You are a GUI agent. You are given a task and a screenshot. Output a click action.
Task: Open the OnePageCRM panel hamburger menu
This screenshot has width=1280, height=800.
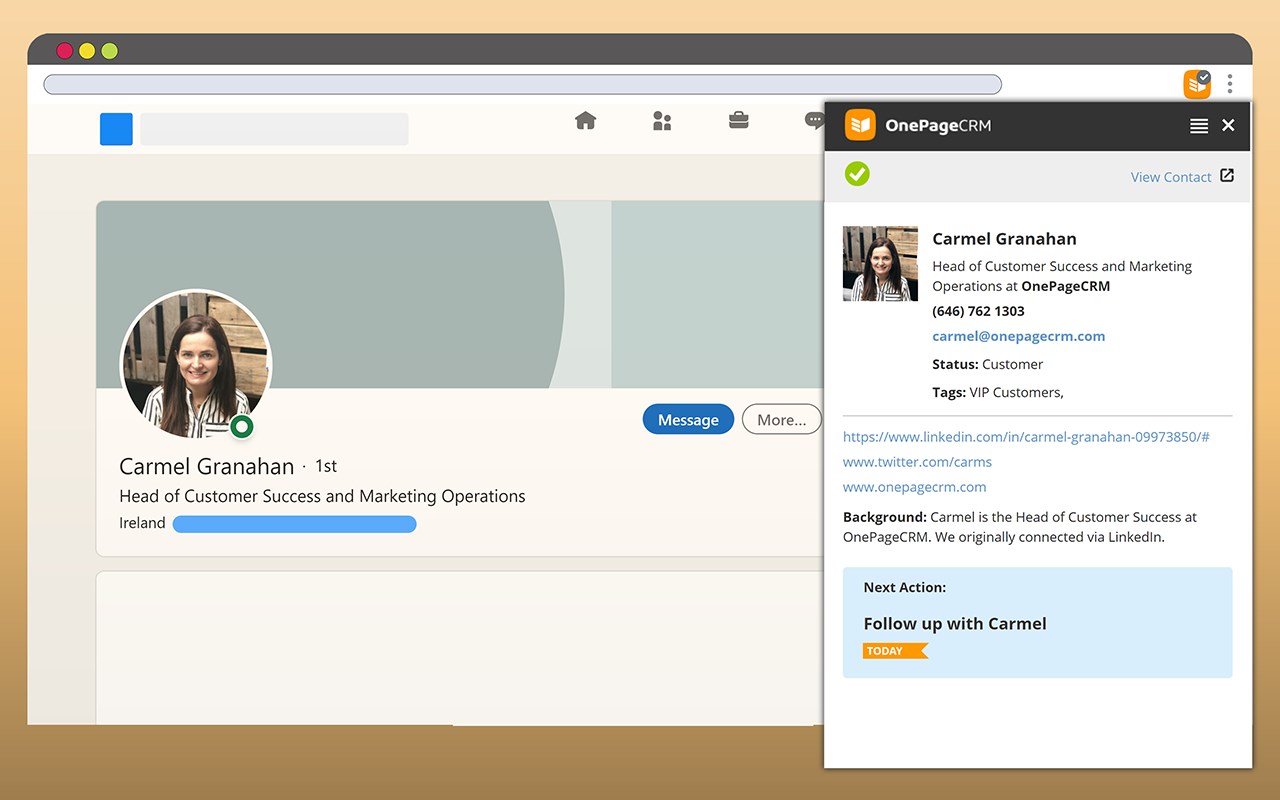[x=1199, y=126]
